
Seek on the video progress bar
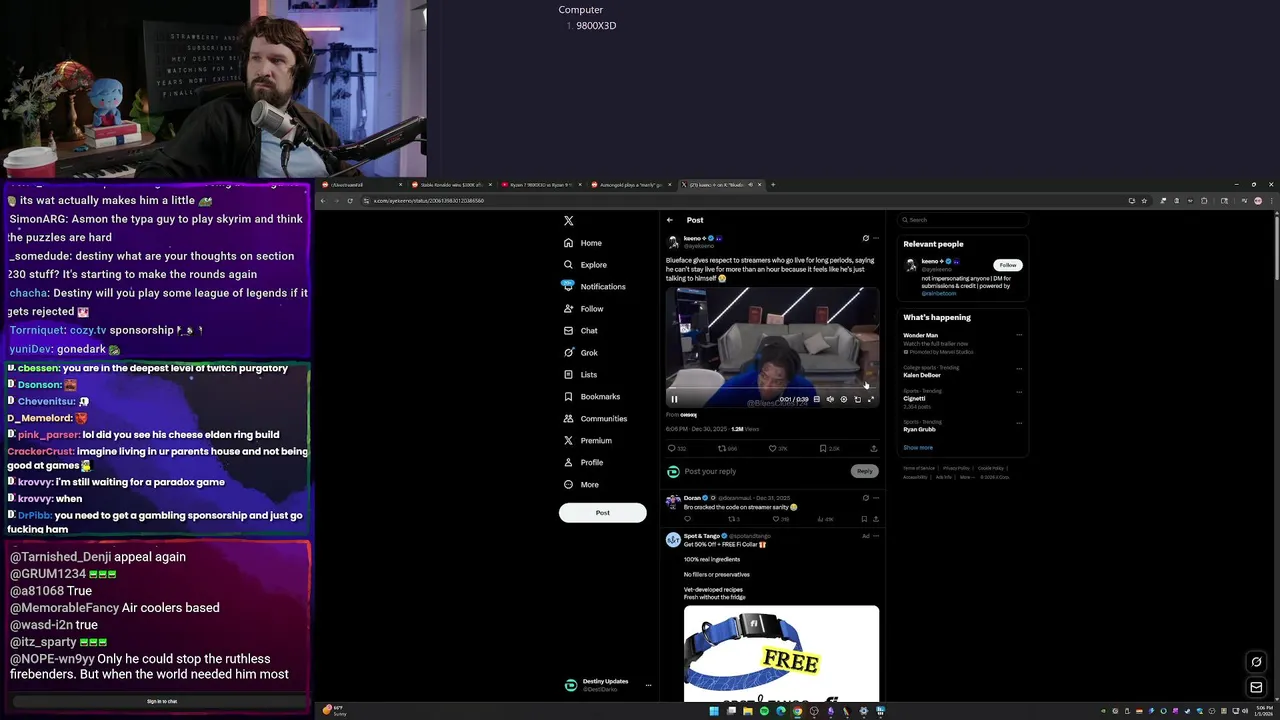pyautogui.click(x=773, y=389)
